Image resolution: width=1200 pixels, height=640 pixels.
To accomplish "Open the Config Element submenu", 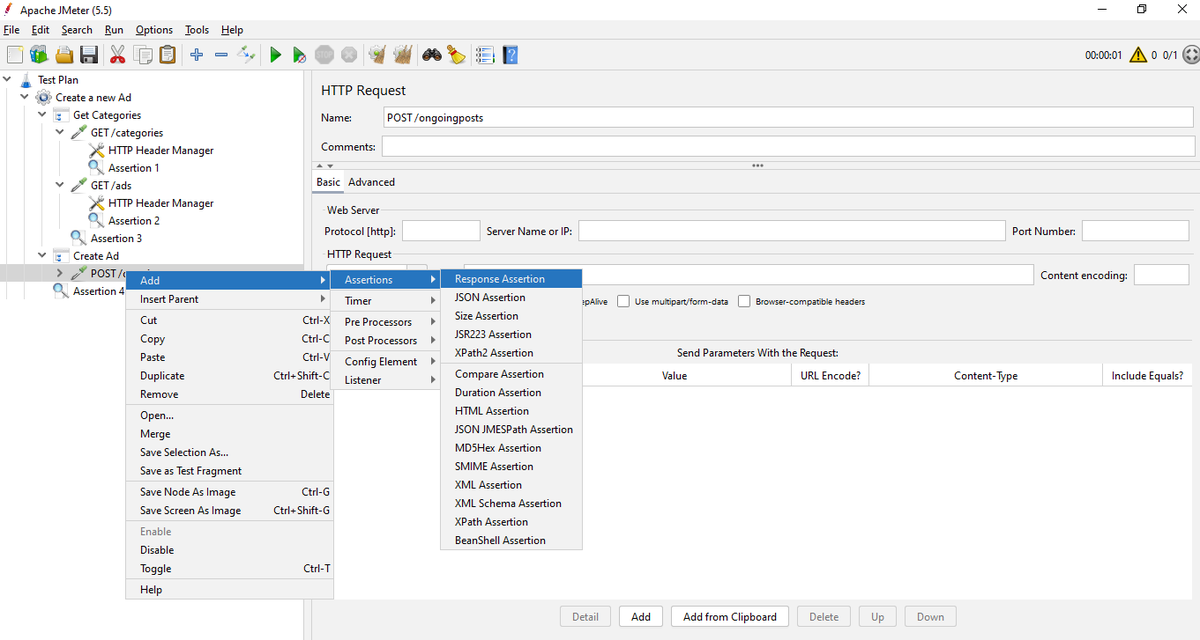I will pyautogui.click(x=386, y=361).
